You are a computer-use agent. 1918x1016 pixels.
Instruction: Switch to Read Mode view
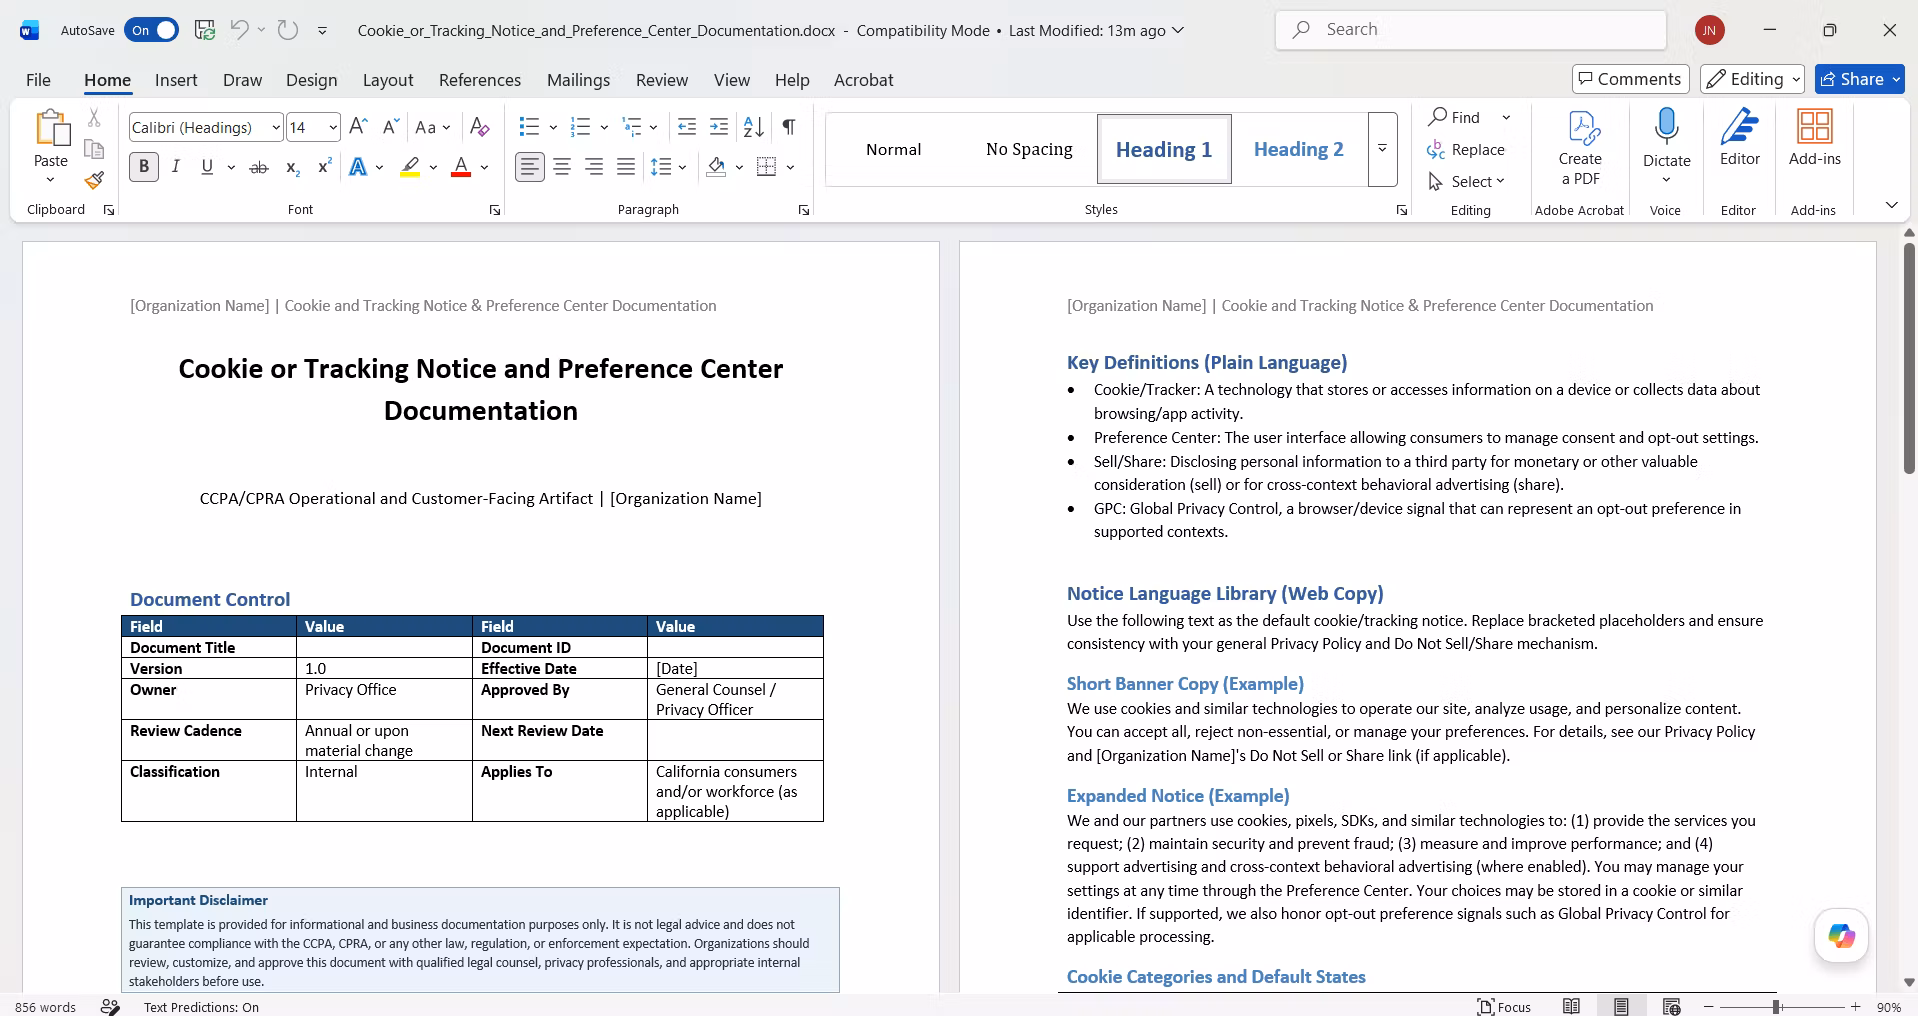coord(1572,1007)
